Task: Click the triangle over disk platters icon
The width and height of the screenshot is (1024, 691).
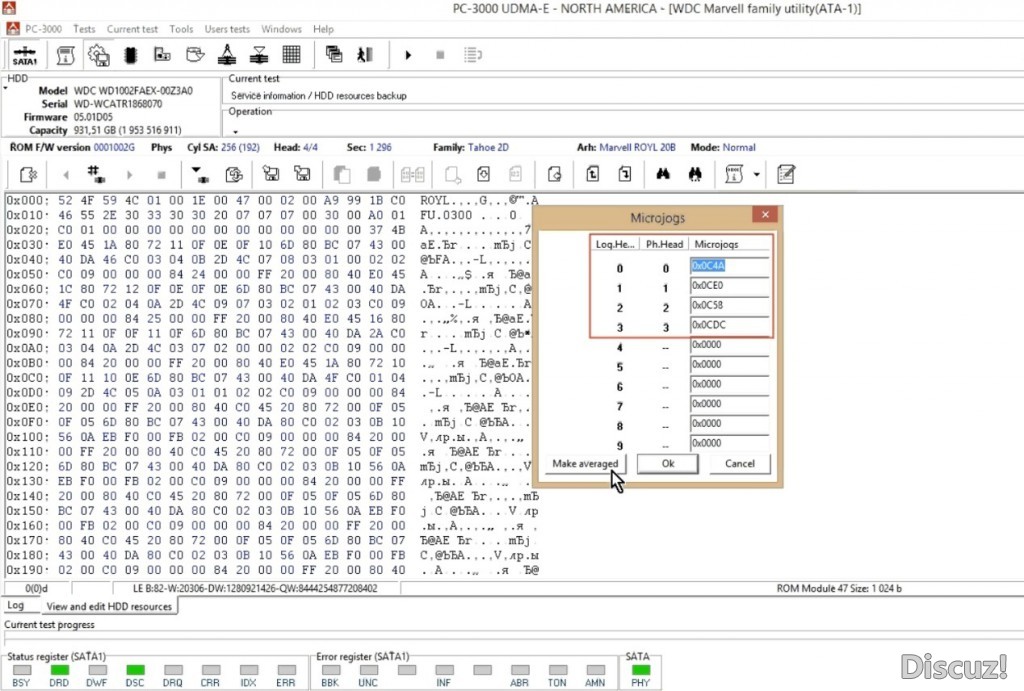Action: tap(259, 55)
